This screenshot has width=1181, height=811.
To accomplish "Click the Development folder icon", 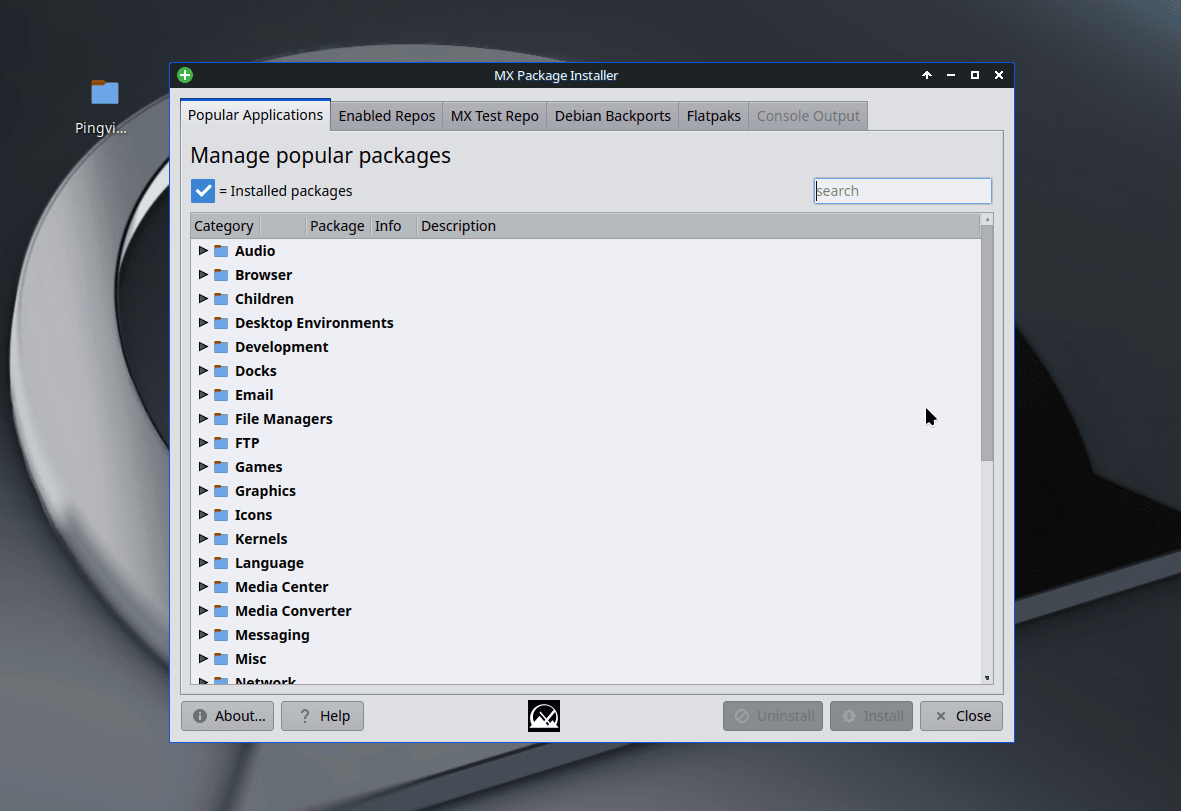I will [221, 347].
